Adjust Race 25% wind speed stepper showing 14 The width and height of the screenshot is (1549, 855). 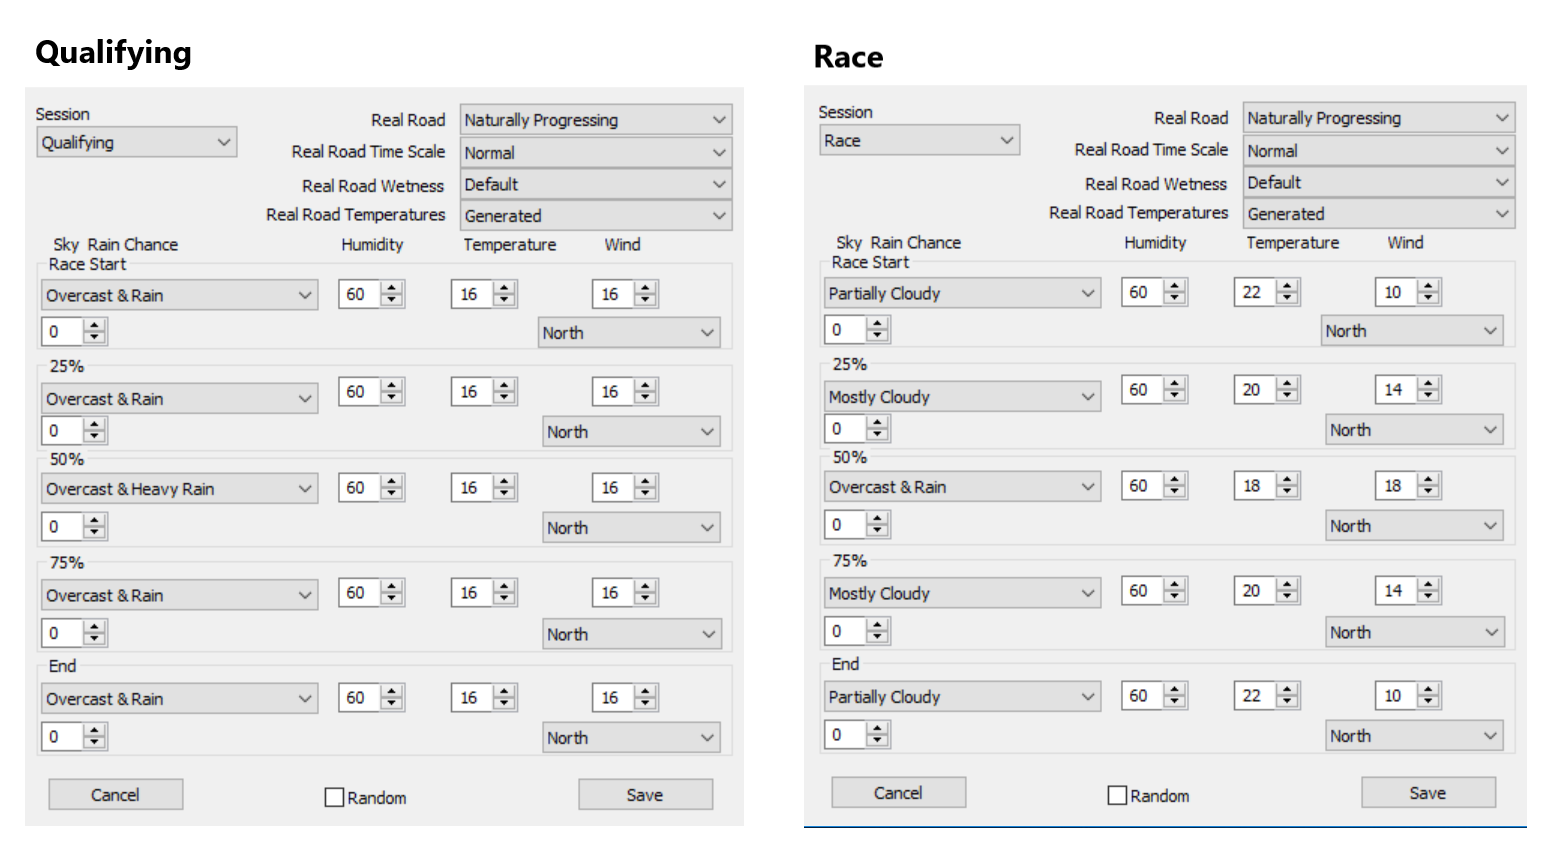click(1429, 389)
